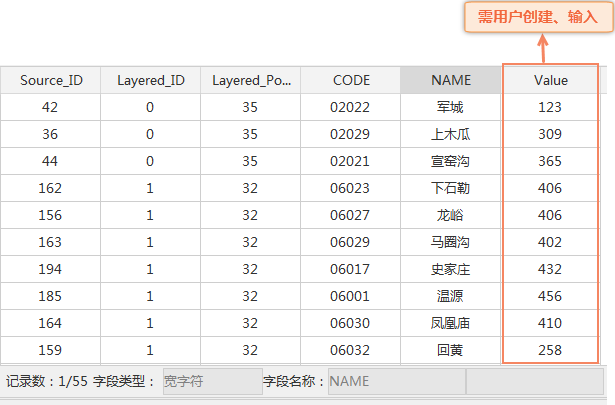The width and height of the screenshot is (615, 405).
Task: Select the Layered_ID column header
Action: click(x=150, y=80)
